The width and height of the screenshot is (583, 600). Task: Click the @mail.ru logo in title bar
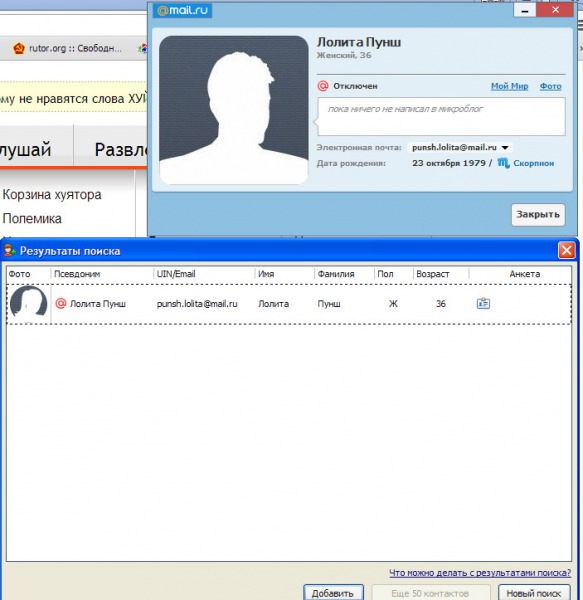coord(182,10)
